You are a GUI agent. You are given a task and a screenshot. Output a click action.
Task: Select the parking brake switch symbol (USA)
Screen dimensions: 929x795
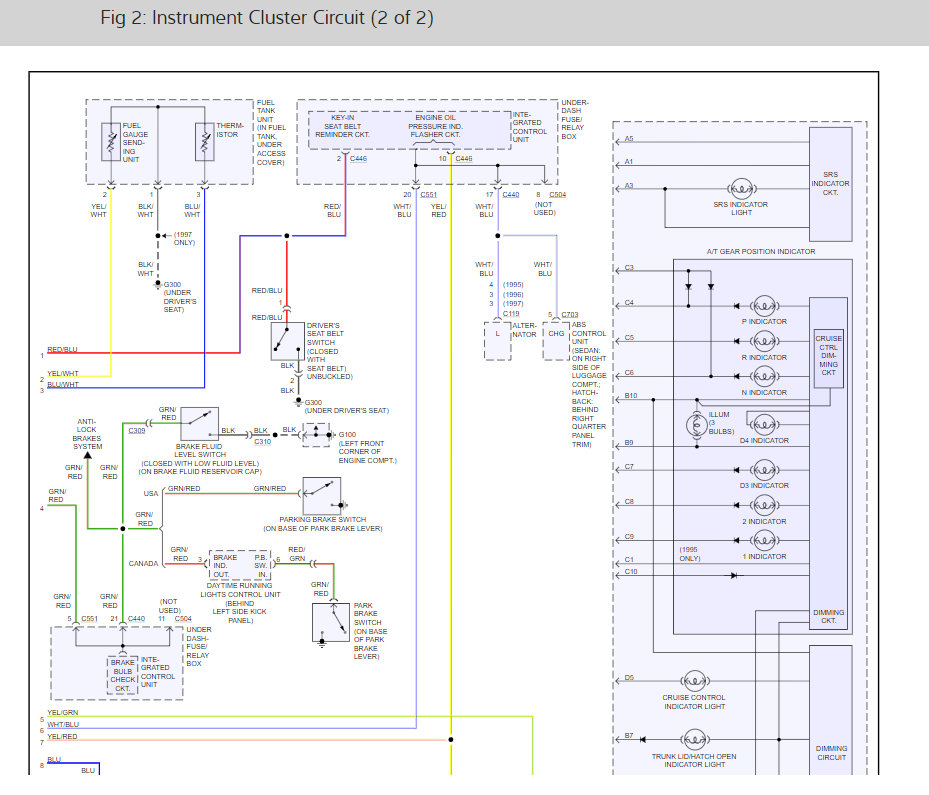tap(322, 496)
